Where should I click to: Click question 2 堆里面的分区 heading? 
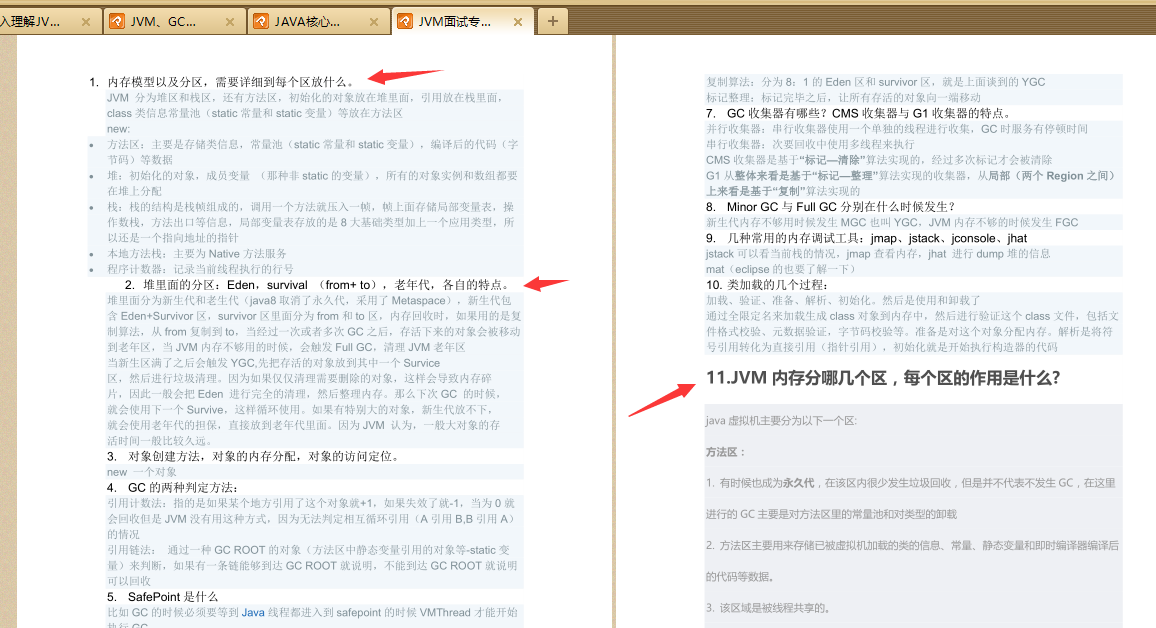[317, 285]
